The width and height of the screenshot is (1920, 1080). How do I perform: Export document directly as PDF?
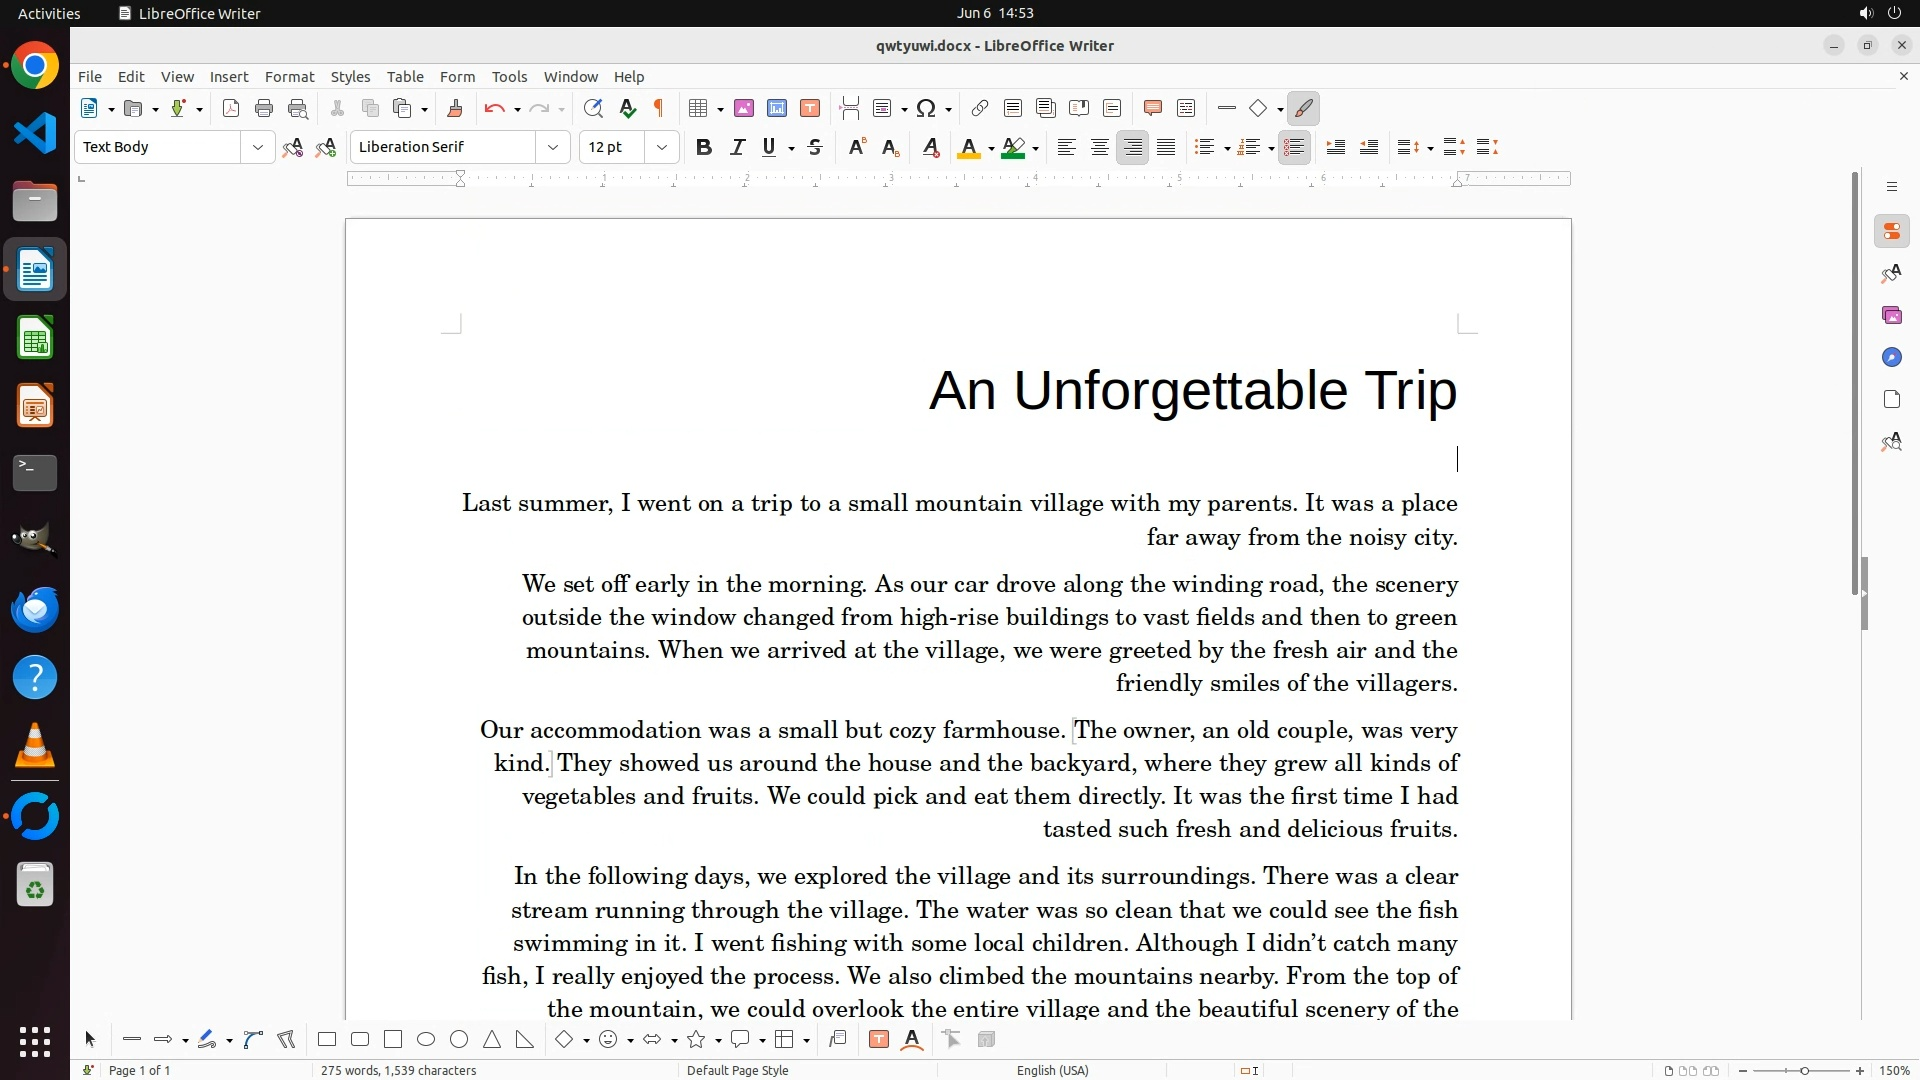tap(231, 109)
